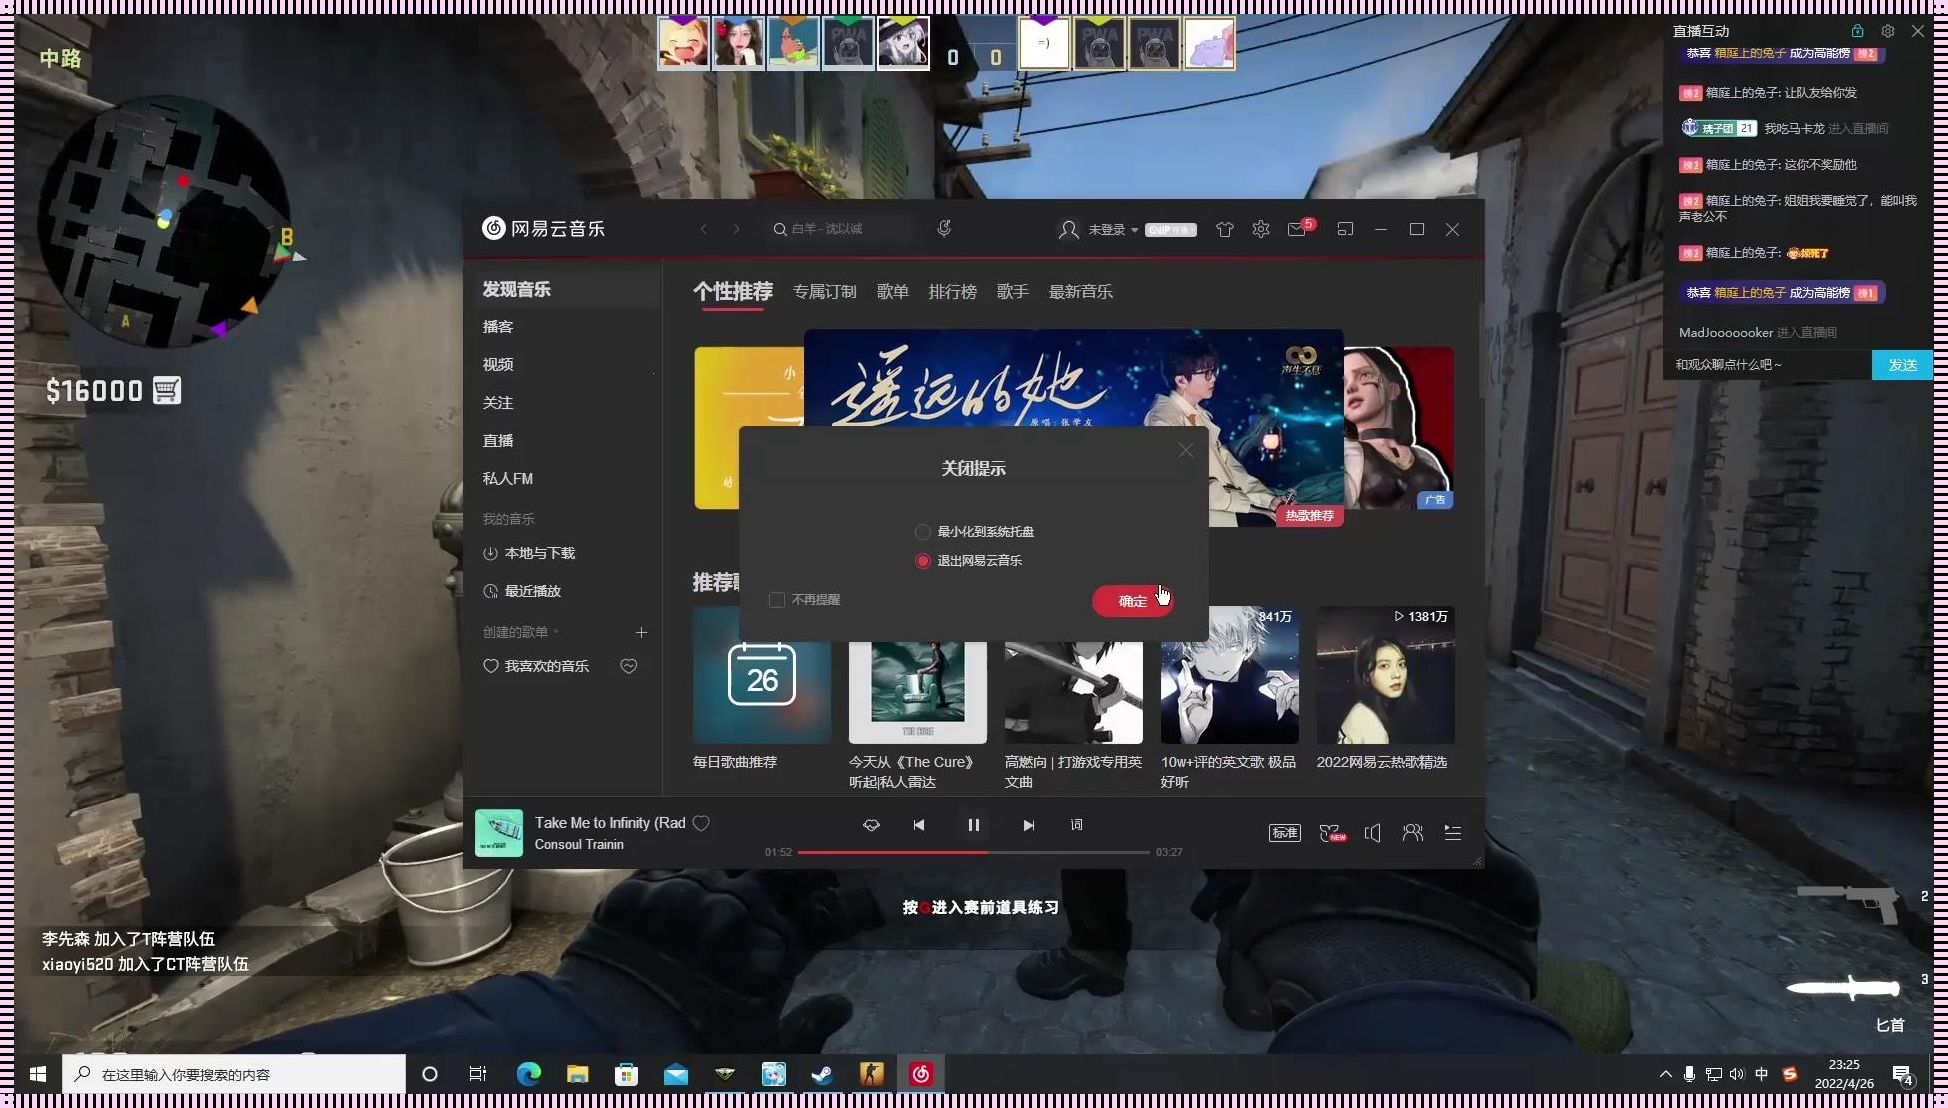Click the volume speaker icon
Viewport: 1948px width, 1108px height.
(1373, 832)
